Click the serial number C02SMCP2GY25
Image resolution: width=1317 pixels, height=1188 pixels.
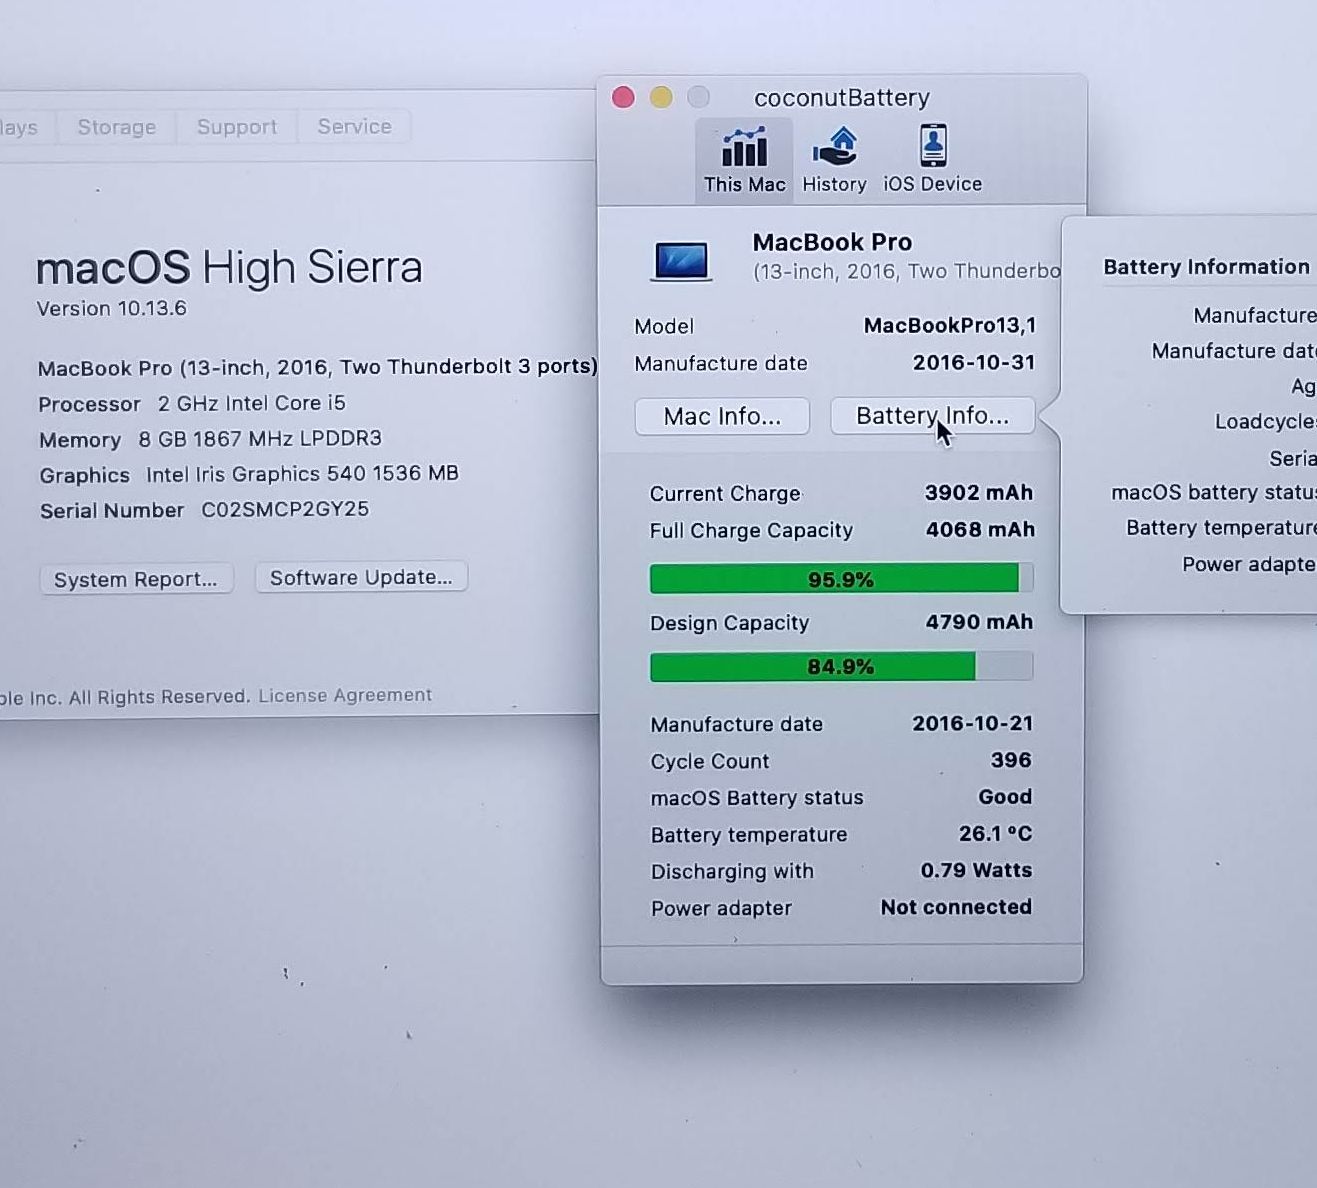click(x=285, y=509)
